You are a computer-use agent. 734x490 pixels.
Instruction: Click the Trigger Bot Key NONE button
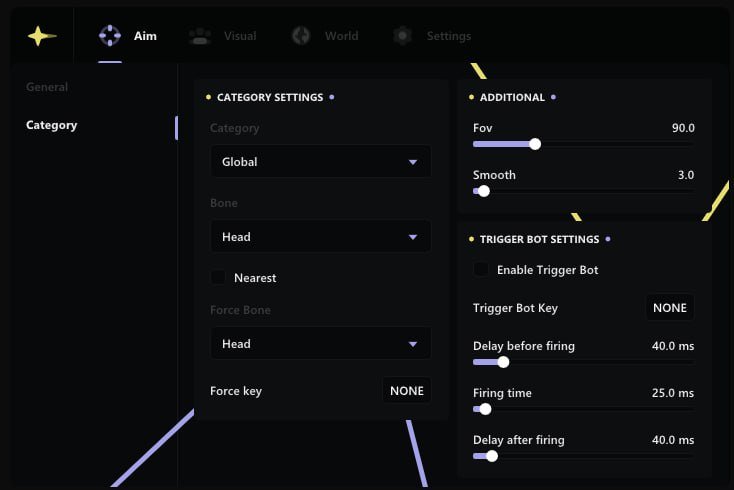click(669, 308)
